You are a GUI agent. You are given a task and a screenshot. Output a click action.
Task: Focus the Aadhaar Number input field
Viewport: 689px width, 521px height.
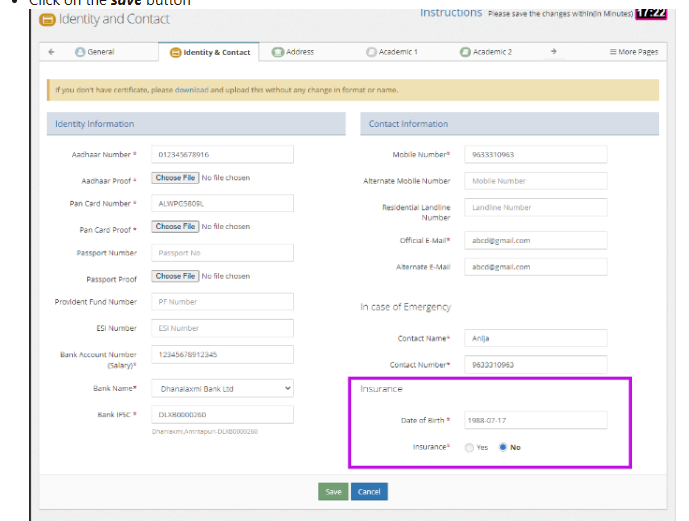(222, 154)
